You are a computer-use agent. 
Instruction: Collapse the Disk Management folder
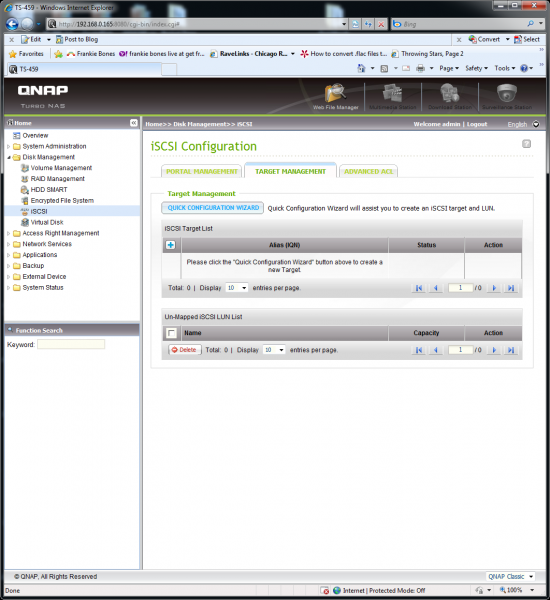[x=8, y=157]
